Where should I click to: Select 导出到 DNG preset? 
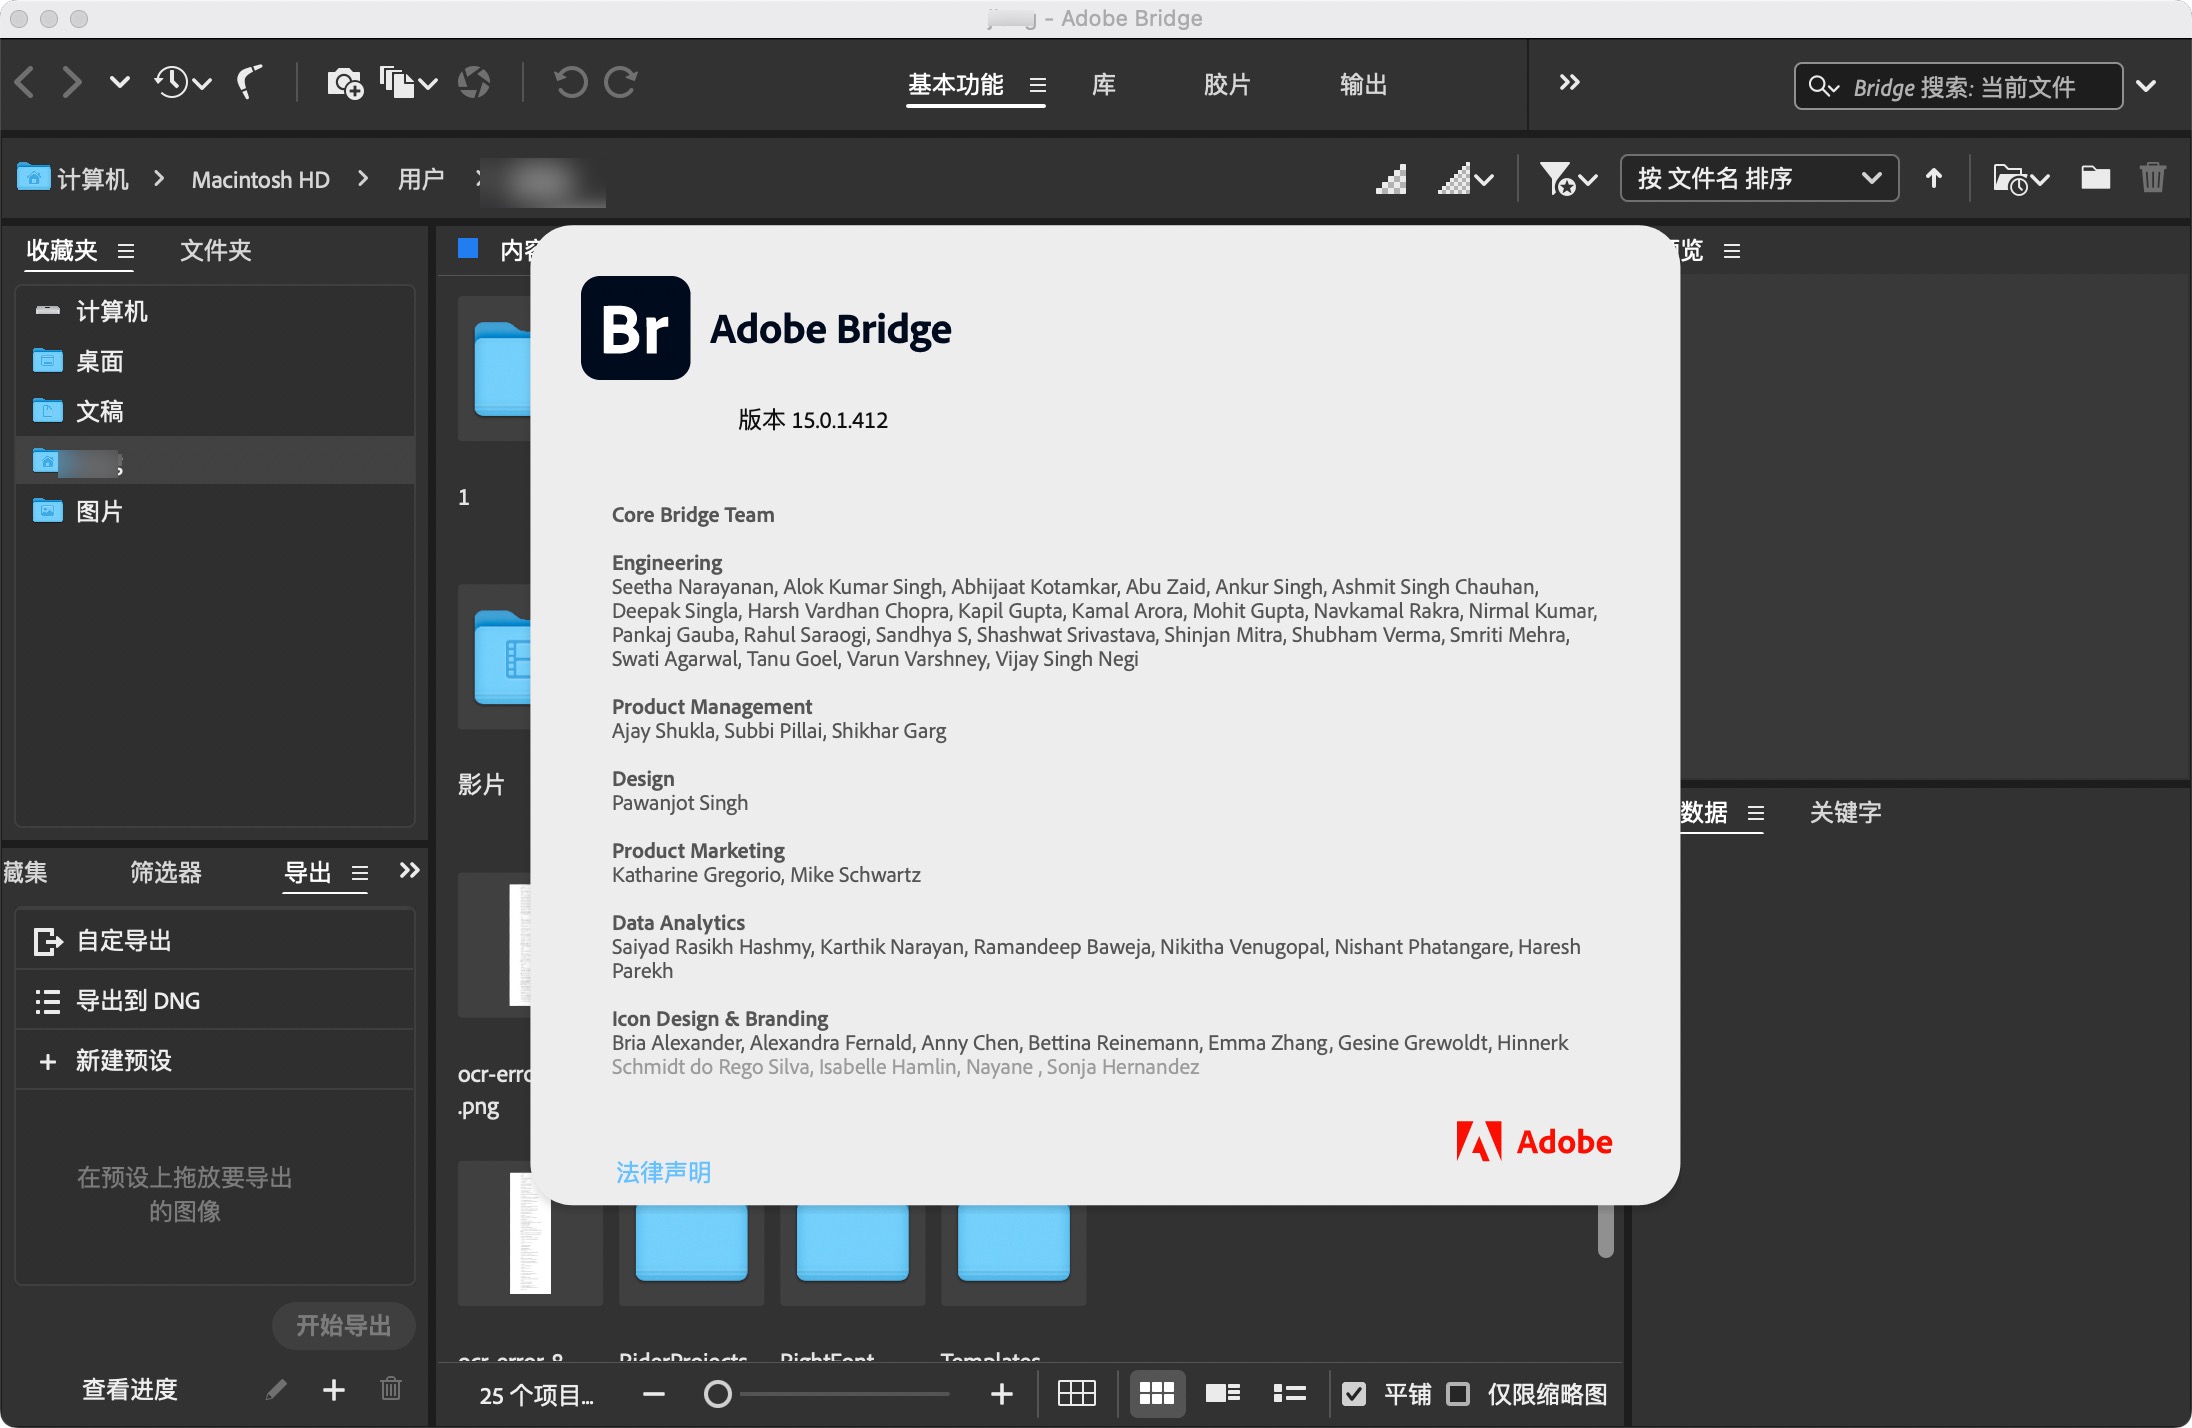[x=215, y=1001]
